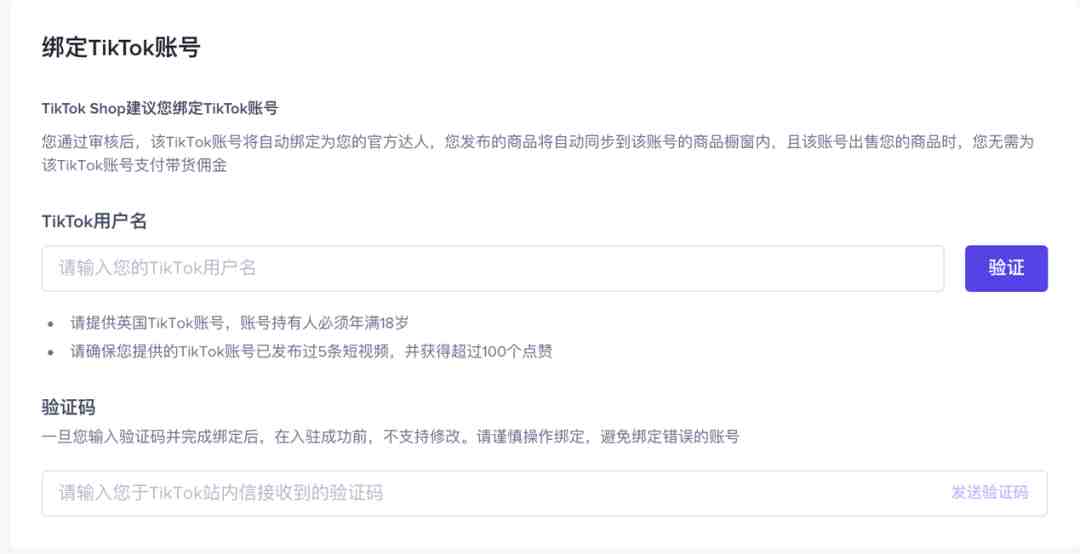Click the 绑定TikTok账号 page heading
Viewport: 1080px width, 554px height.
click(121, 48)
